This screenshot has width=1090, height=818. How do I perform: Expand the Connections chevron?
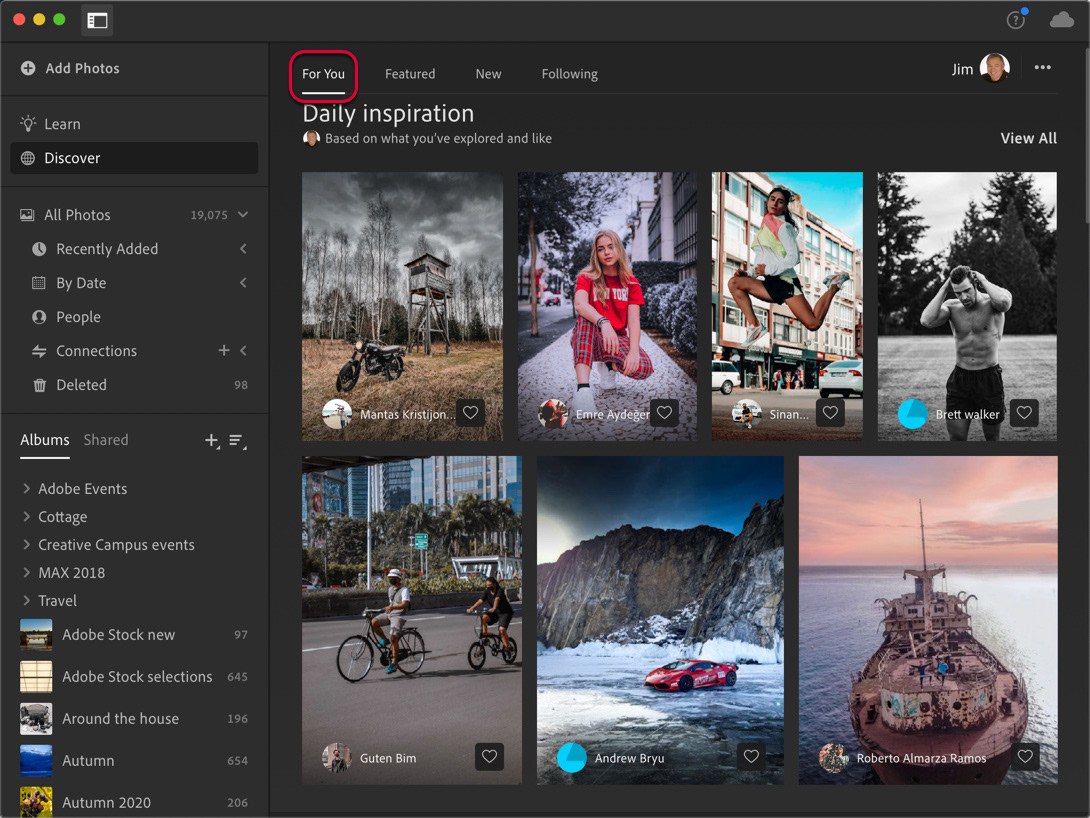click(243, 350)
